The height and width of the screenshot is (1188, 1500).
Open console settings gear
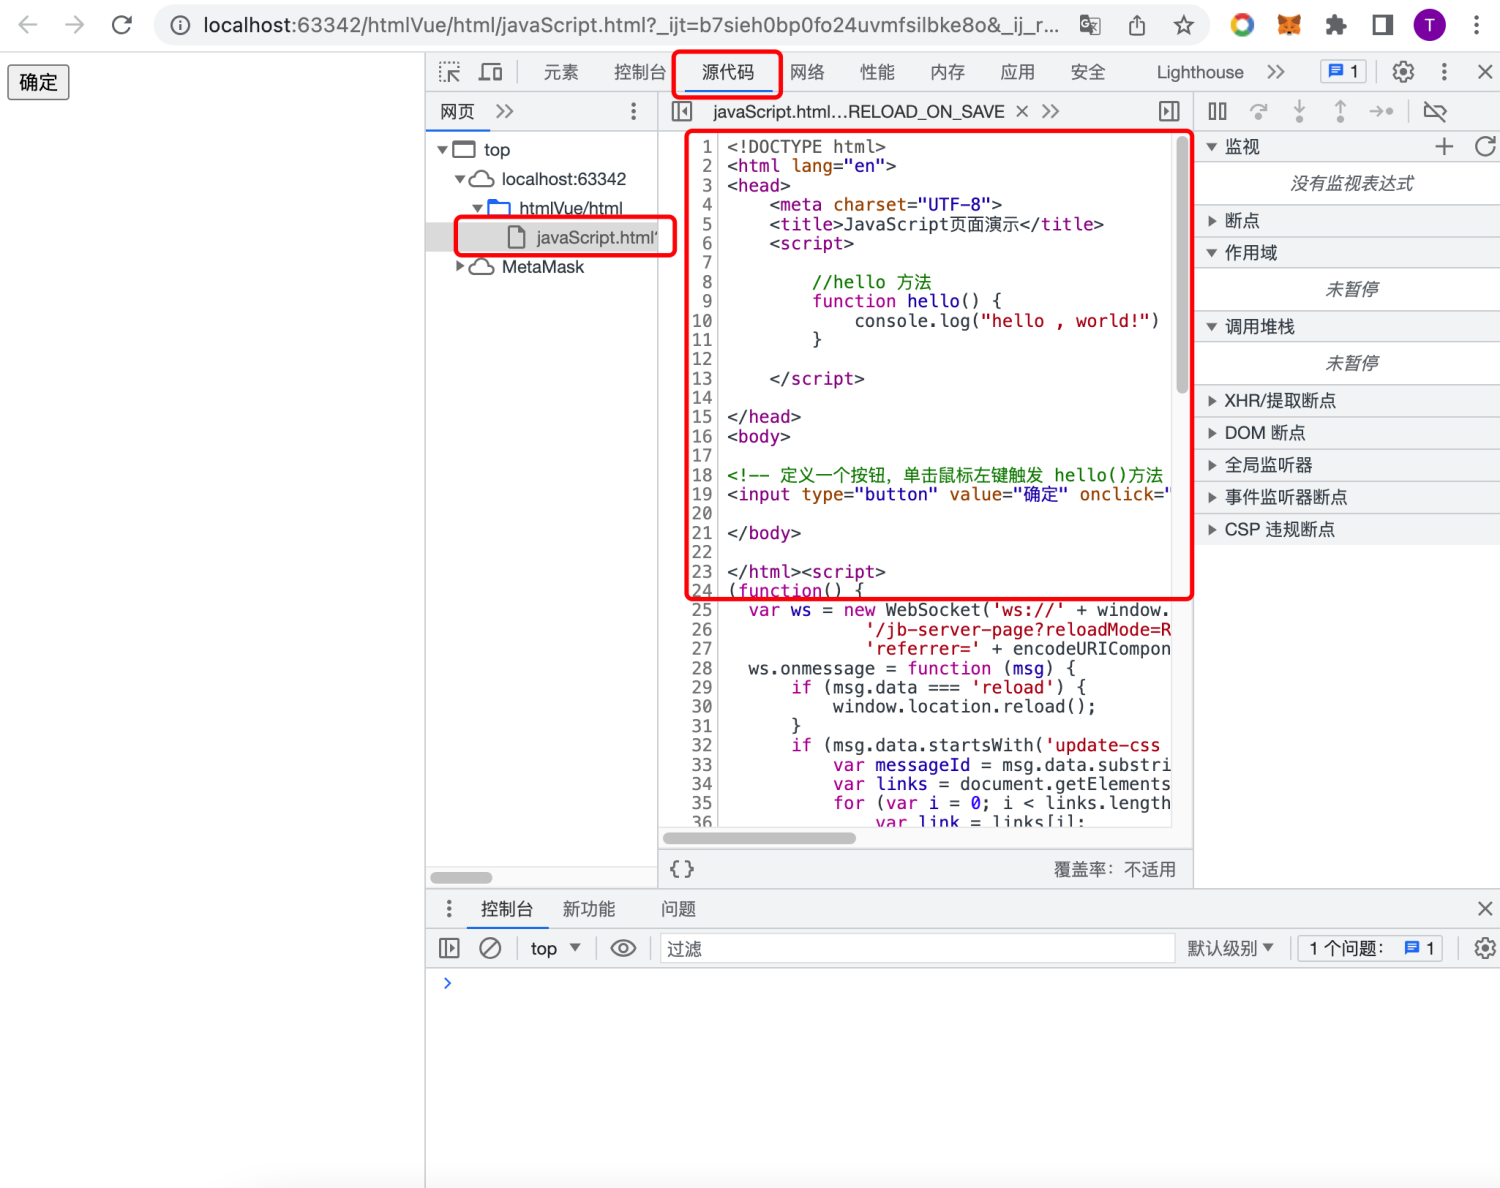tap(1485, 948)
